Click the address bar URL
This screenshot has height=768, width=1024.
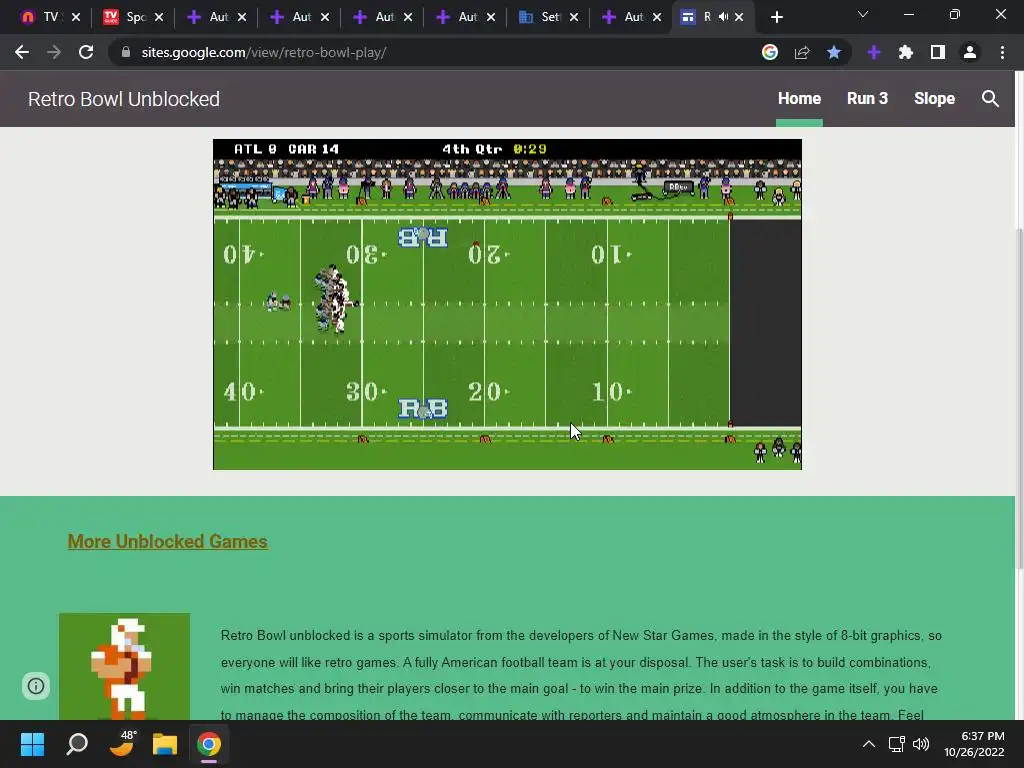(x=264, y=52)
